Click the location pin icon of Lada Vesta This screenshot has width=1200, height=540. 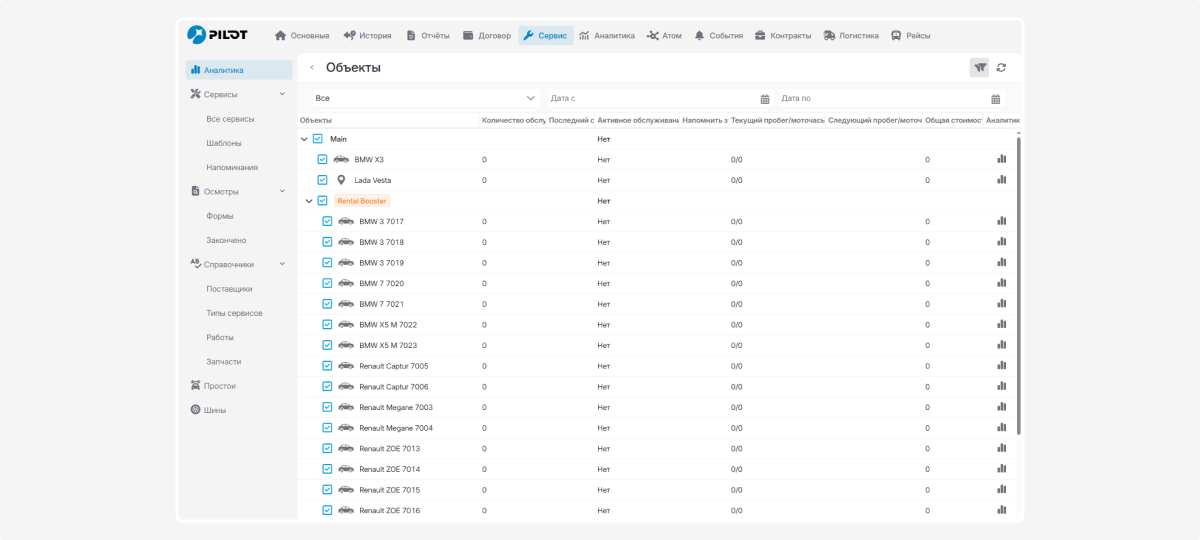click(x=341, y=180)
